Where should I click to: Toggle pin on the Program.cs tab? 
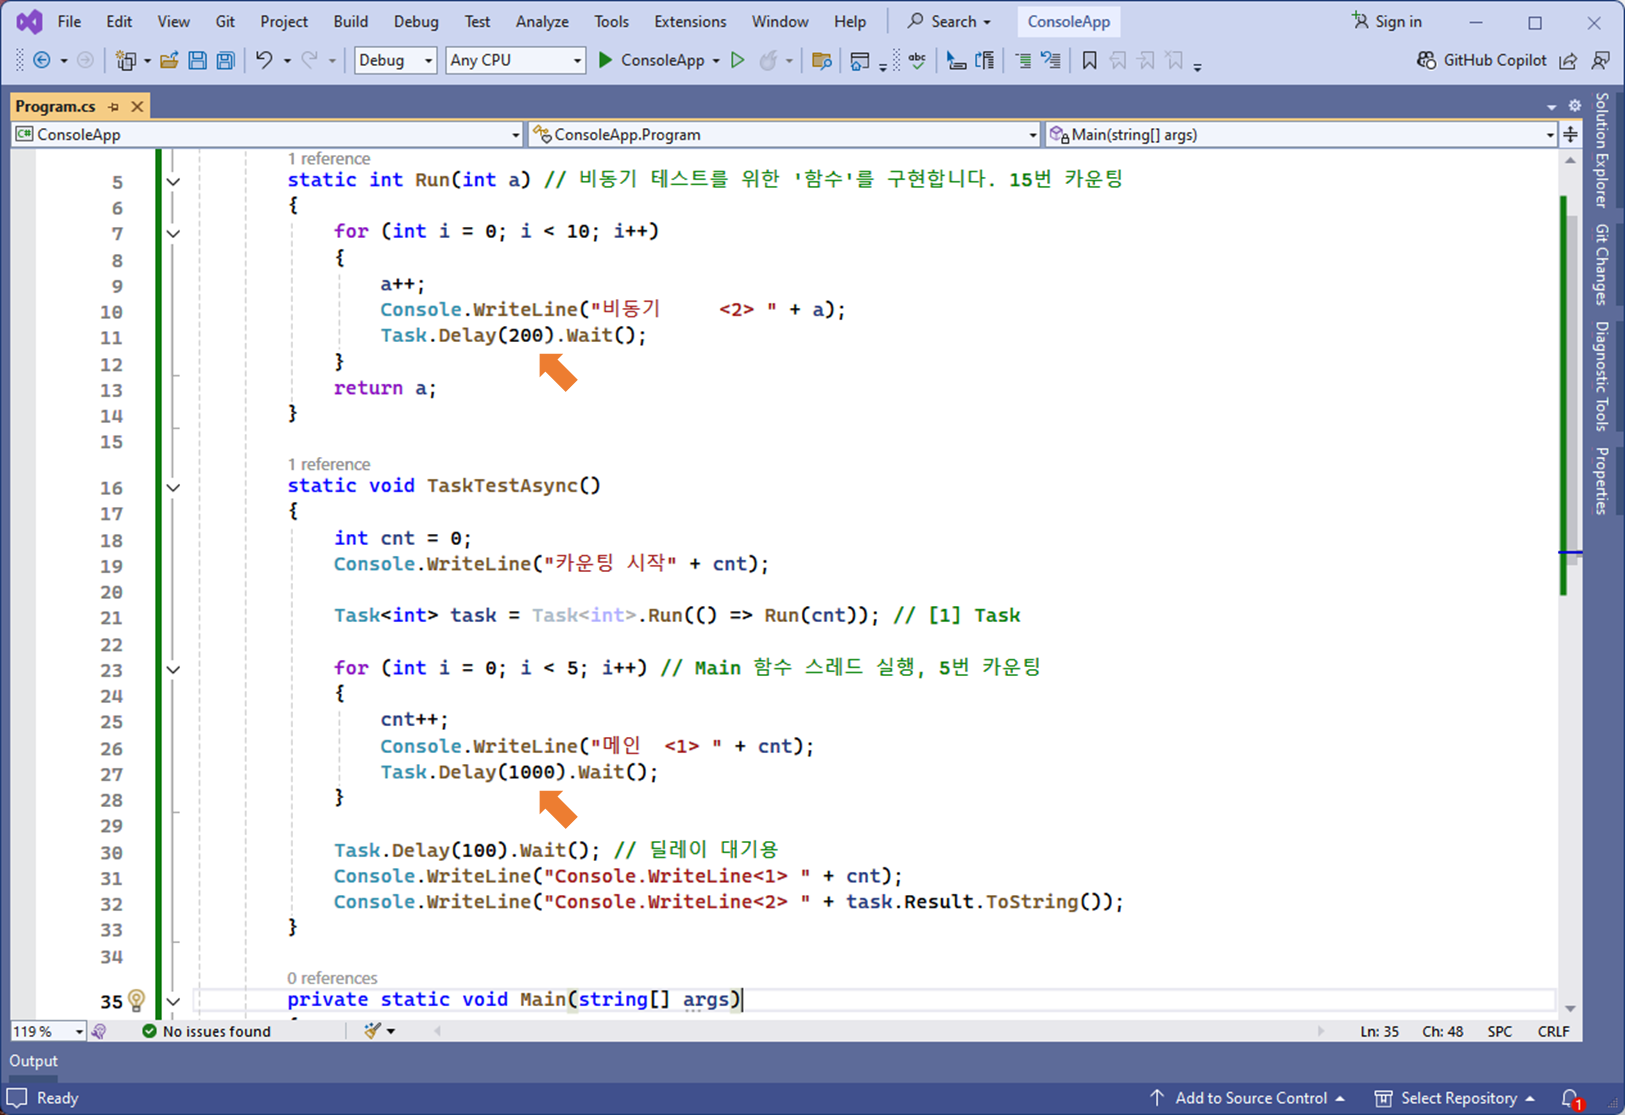(114, 106)
